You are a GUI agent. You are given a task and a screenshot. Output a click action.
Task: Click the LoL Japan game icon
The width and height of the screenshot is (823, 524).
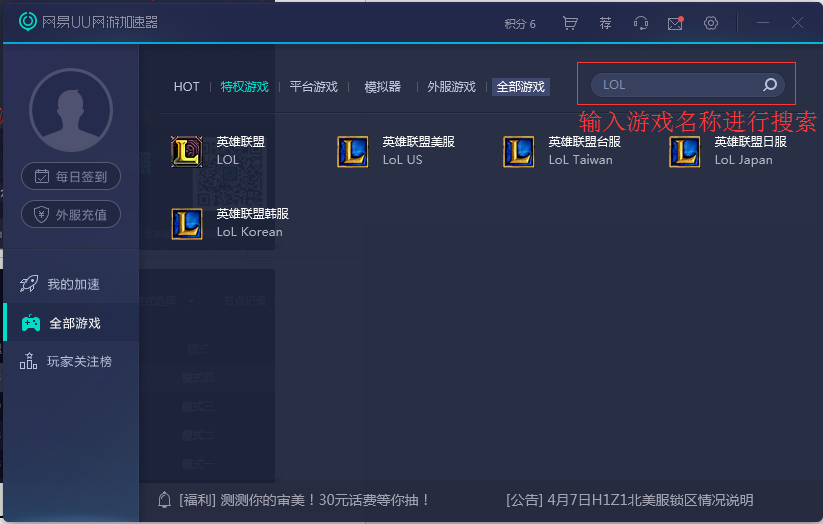(x=684, y=151)
